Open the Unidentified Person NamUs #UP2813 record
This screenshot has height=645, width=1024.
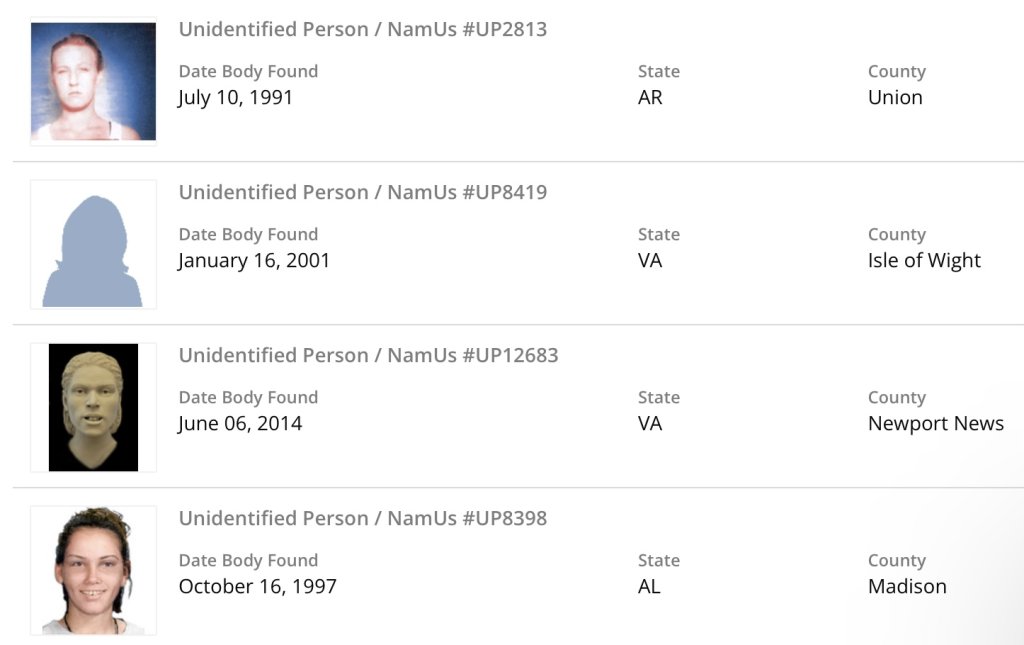(x=362, y=29)
